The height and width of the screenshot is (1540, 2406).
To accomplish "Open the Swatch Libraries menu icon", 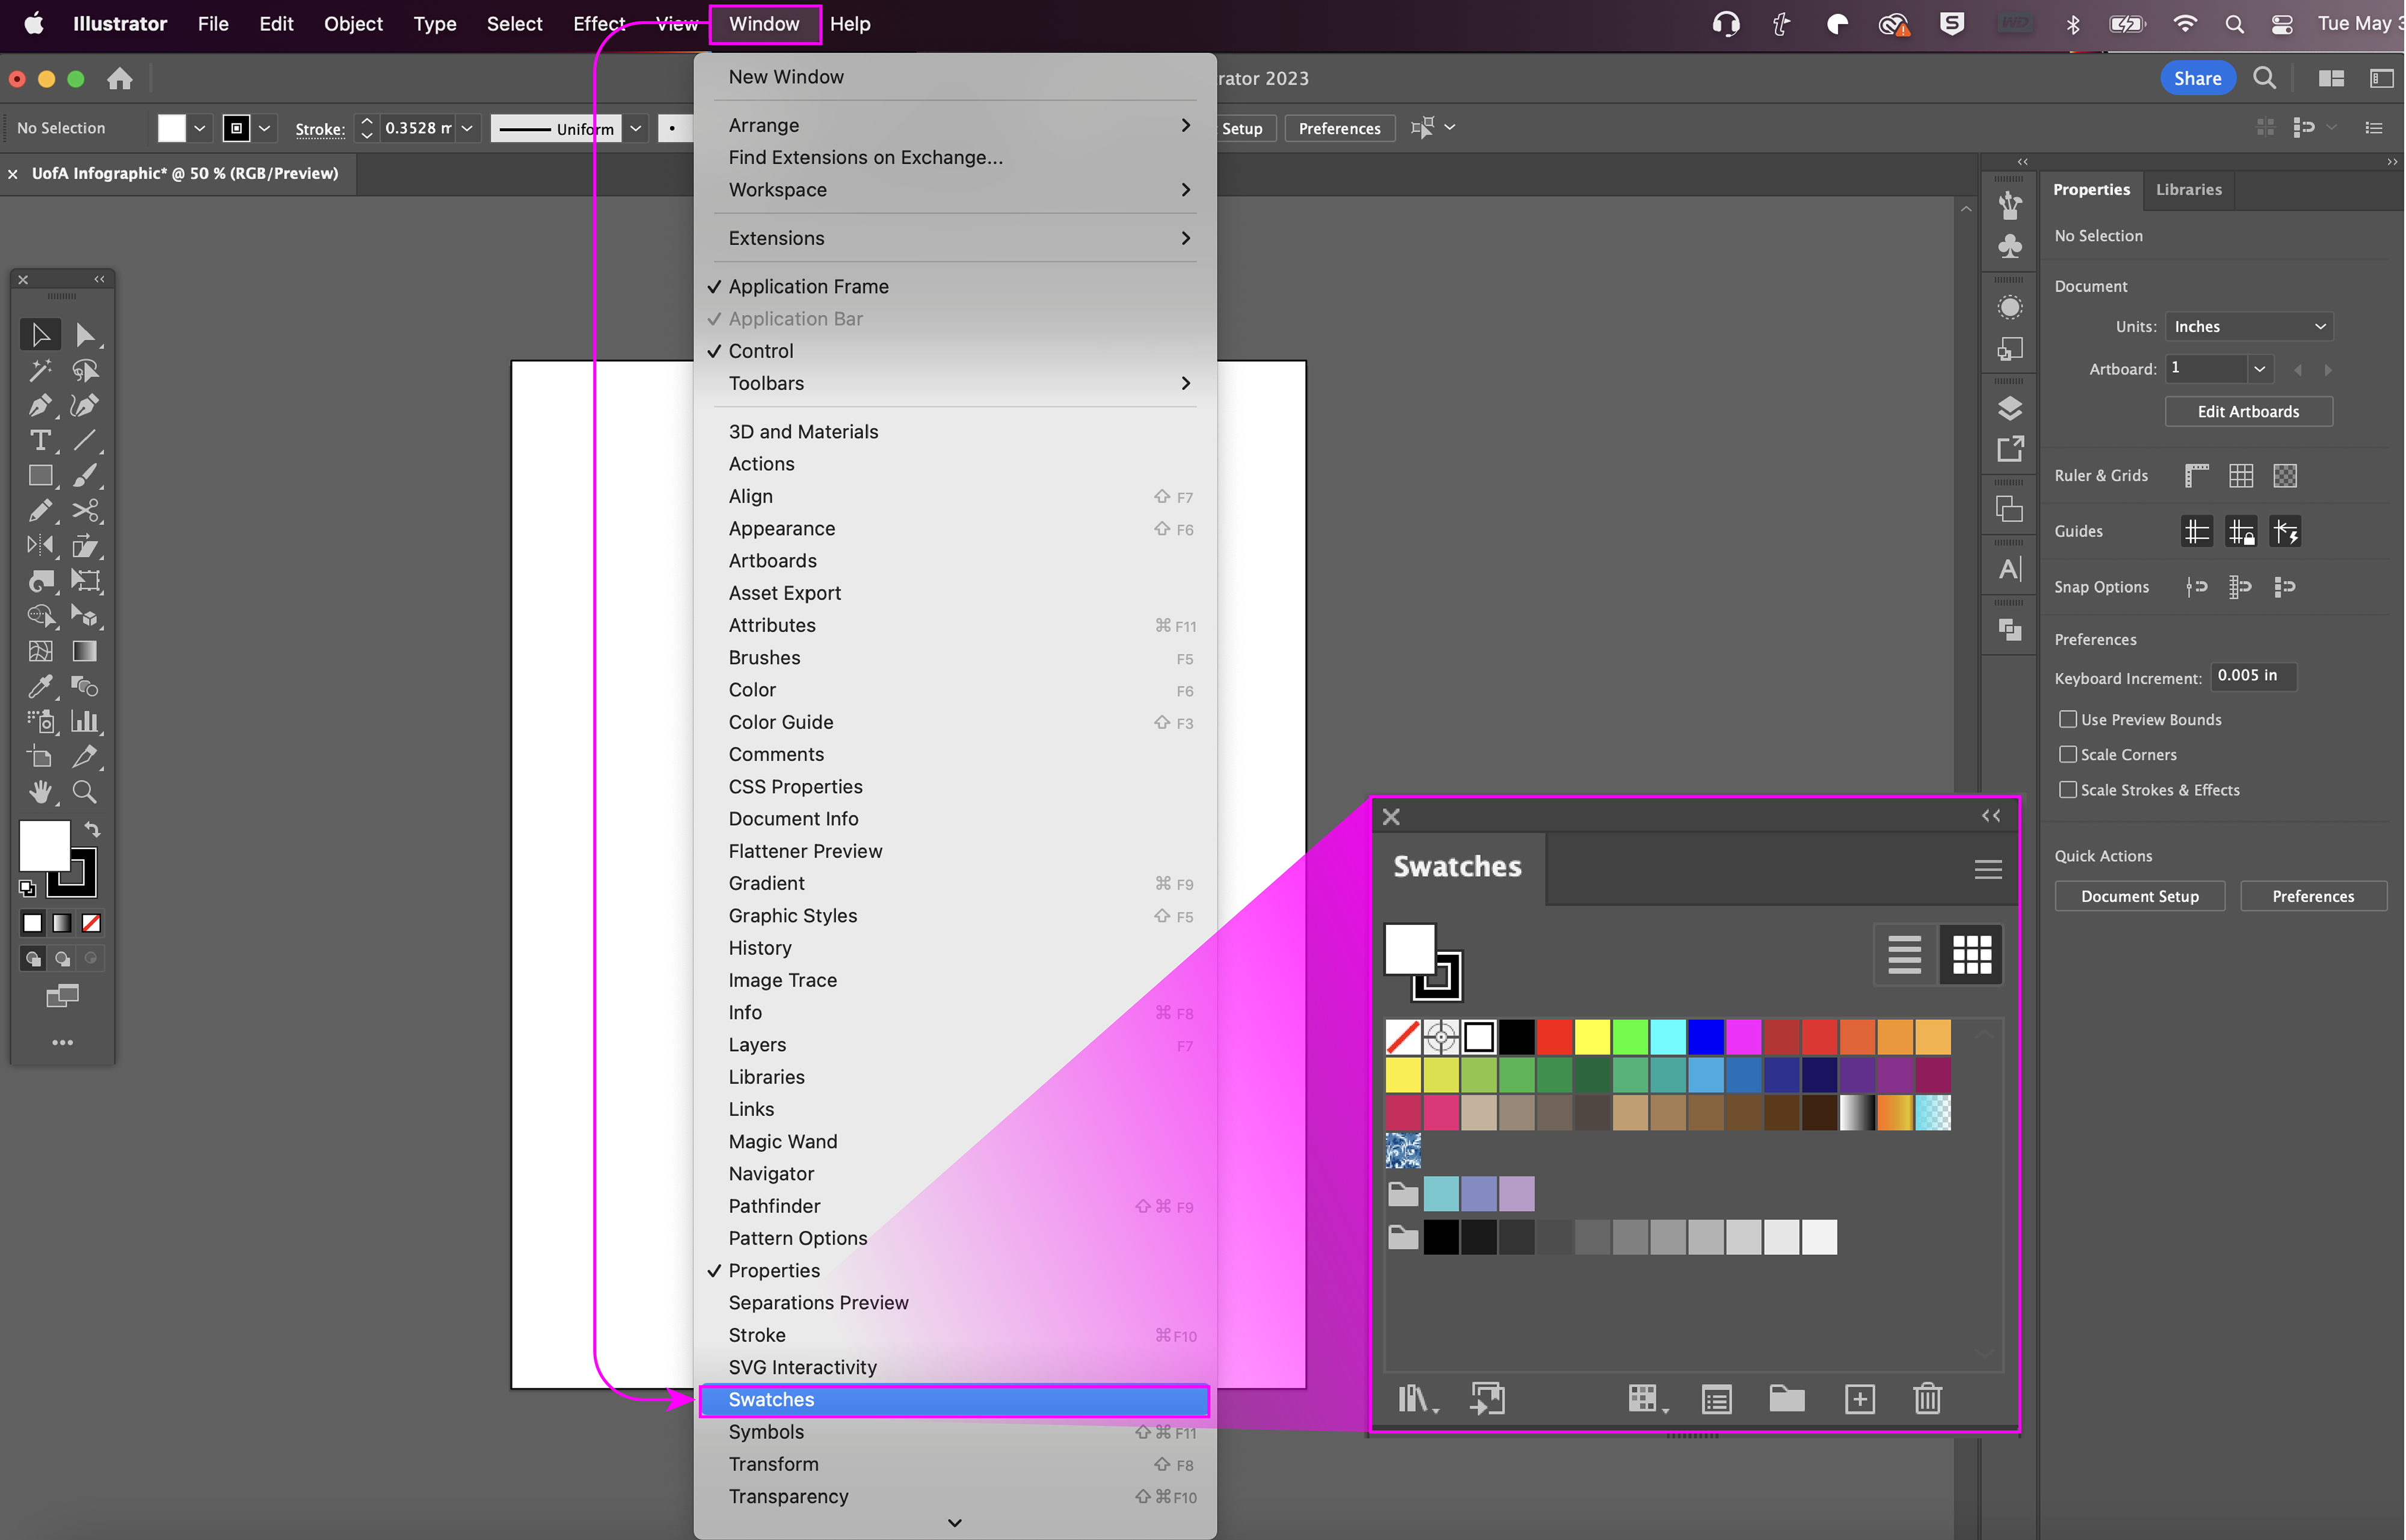I will point(1415,1399).
